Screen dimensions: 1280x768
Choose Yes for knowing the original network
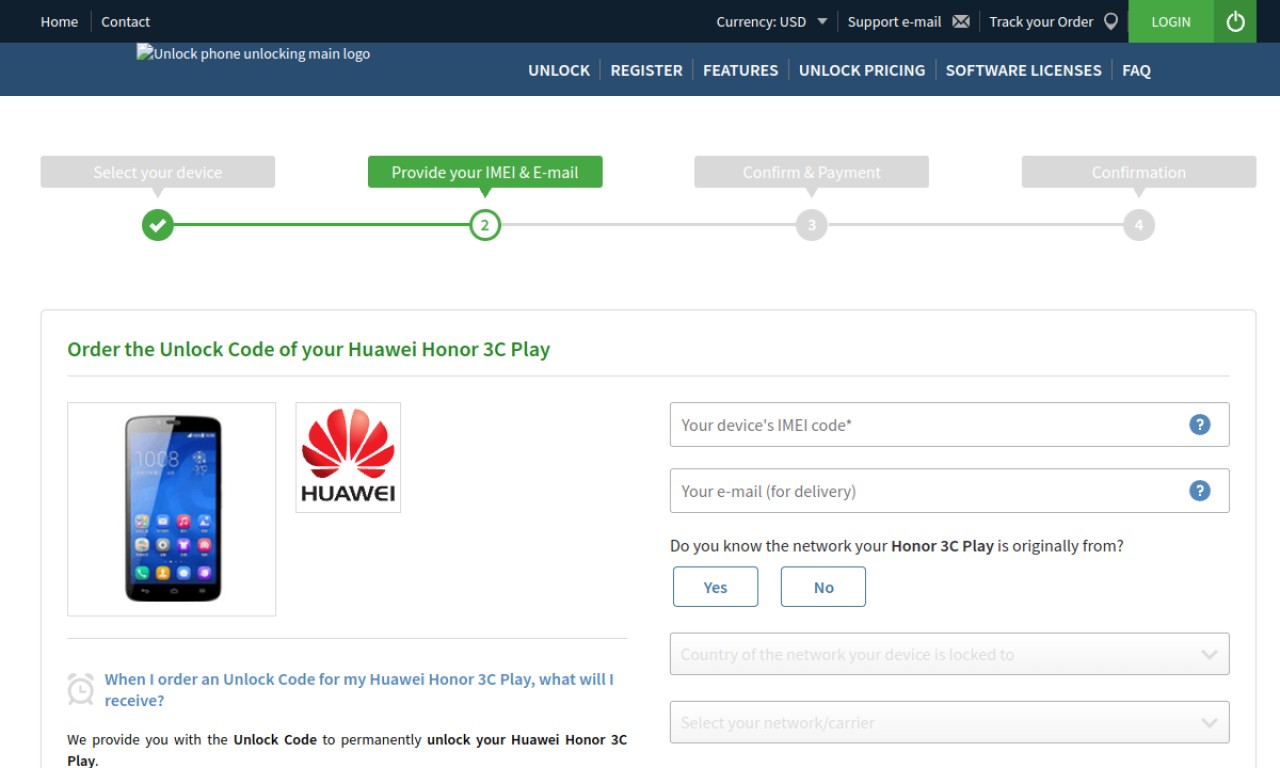pyautogui.click(x=715, y=587)
